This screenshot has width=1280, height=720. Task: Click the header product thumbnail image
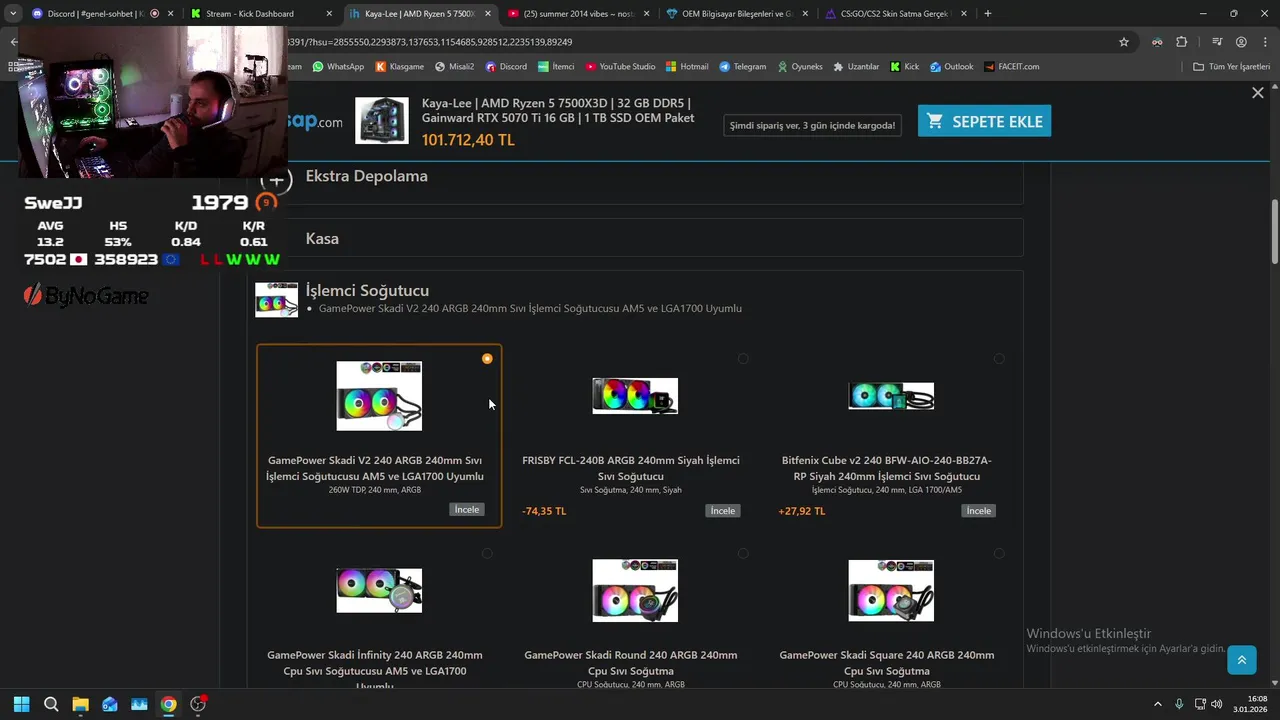(x=382, y=121)
